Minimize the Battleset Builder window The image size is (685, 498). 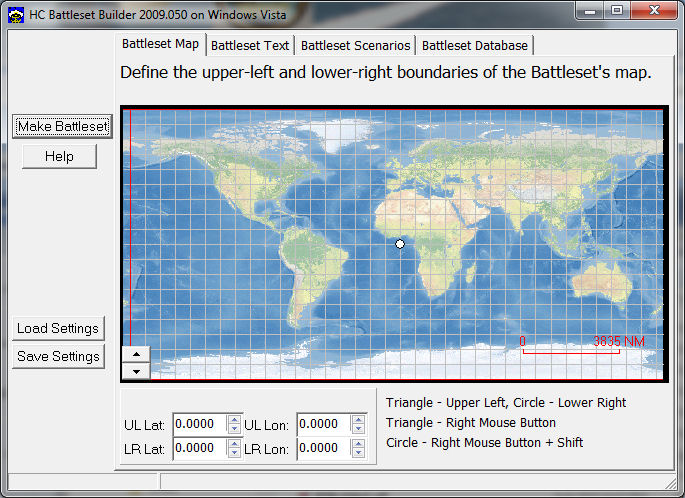[590, 11]
